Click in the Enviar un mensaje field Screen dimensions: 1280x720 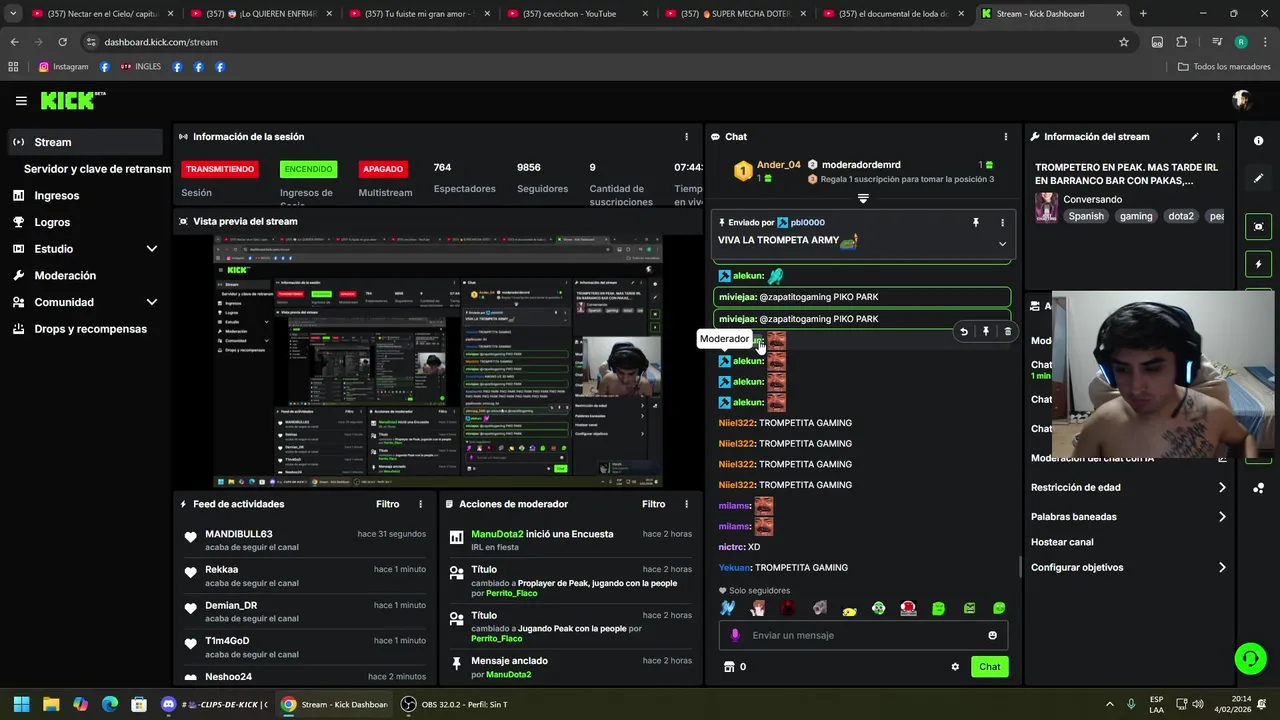[x=863, y=635]
